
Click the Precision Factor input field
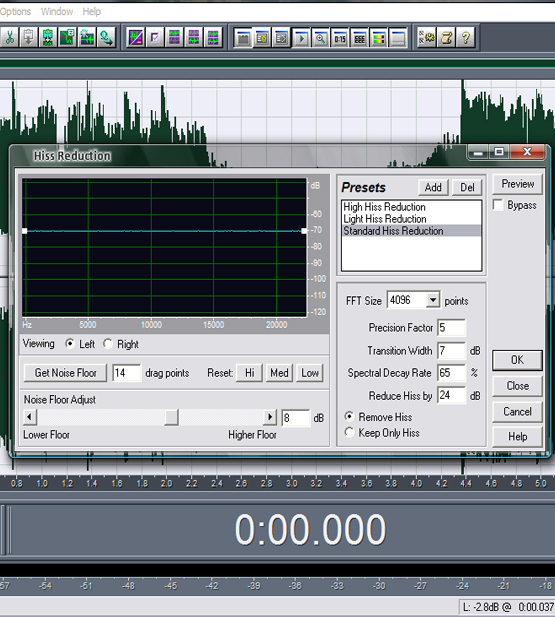451,328
